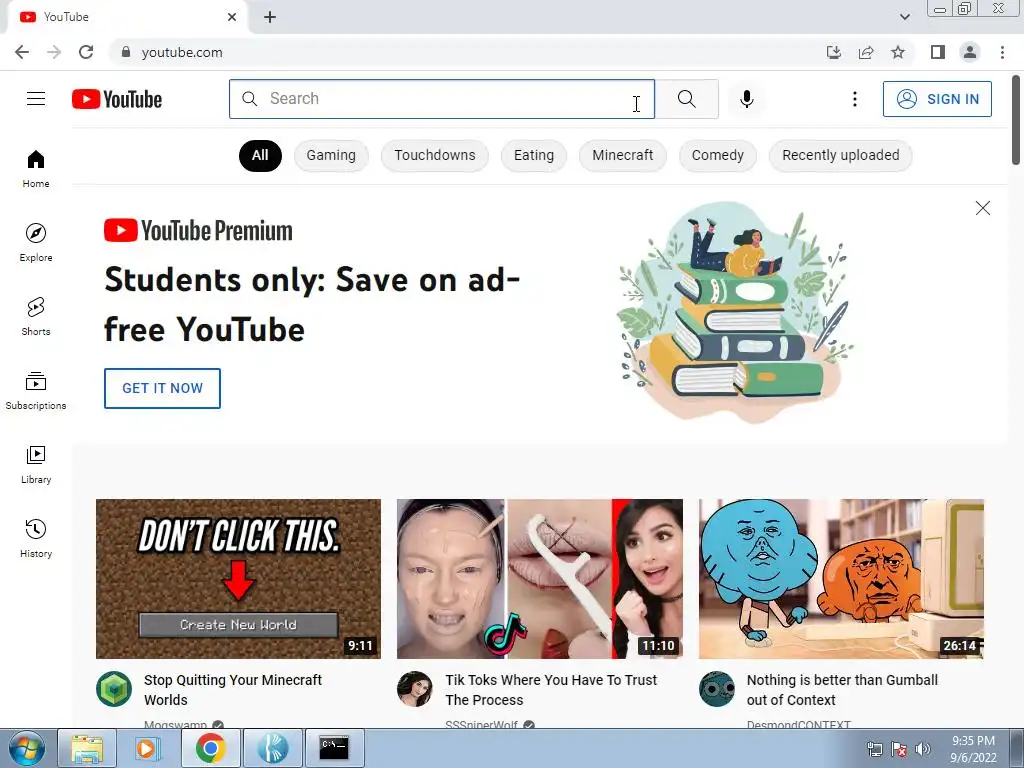Open new browser tab
The width and height of the screenshot is (1024, 768).
pyautogui.click(x=270, y=17)
